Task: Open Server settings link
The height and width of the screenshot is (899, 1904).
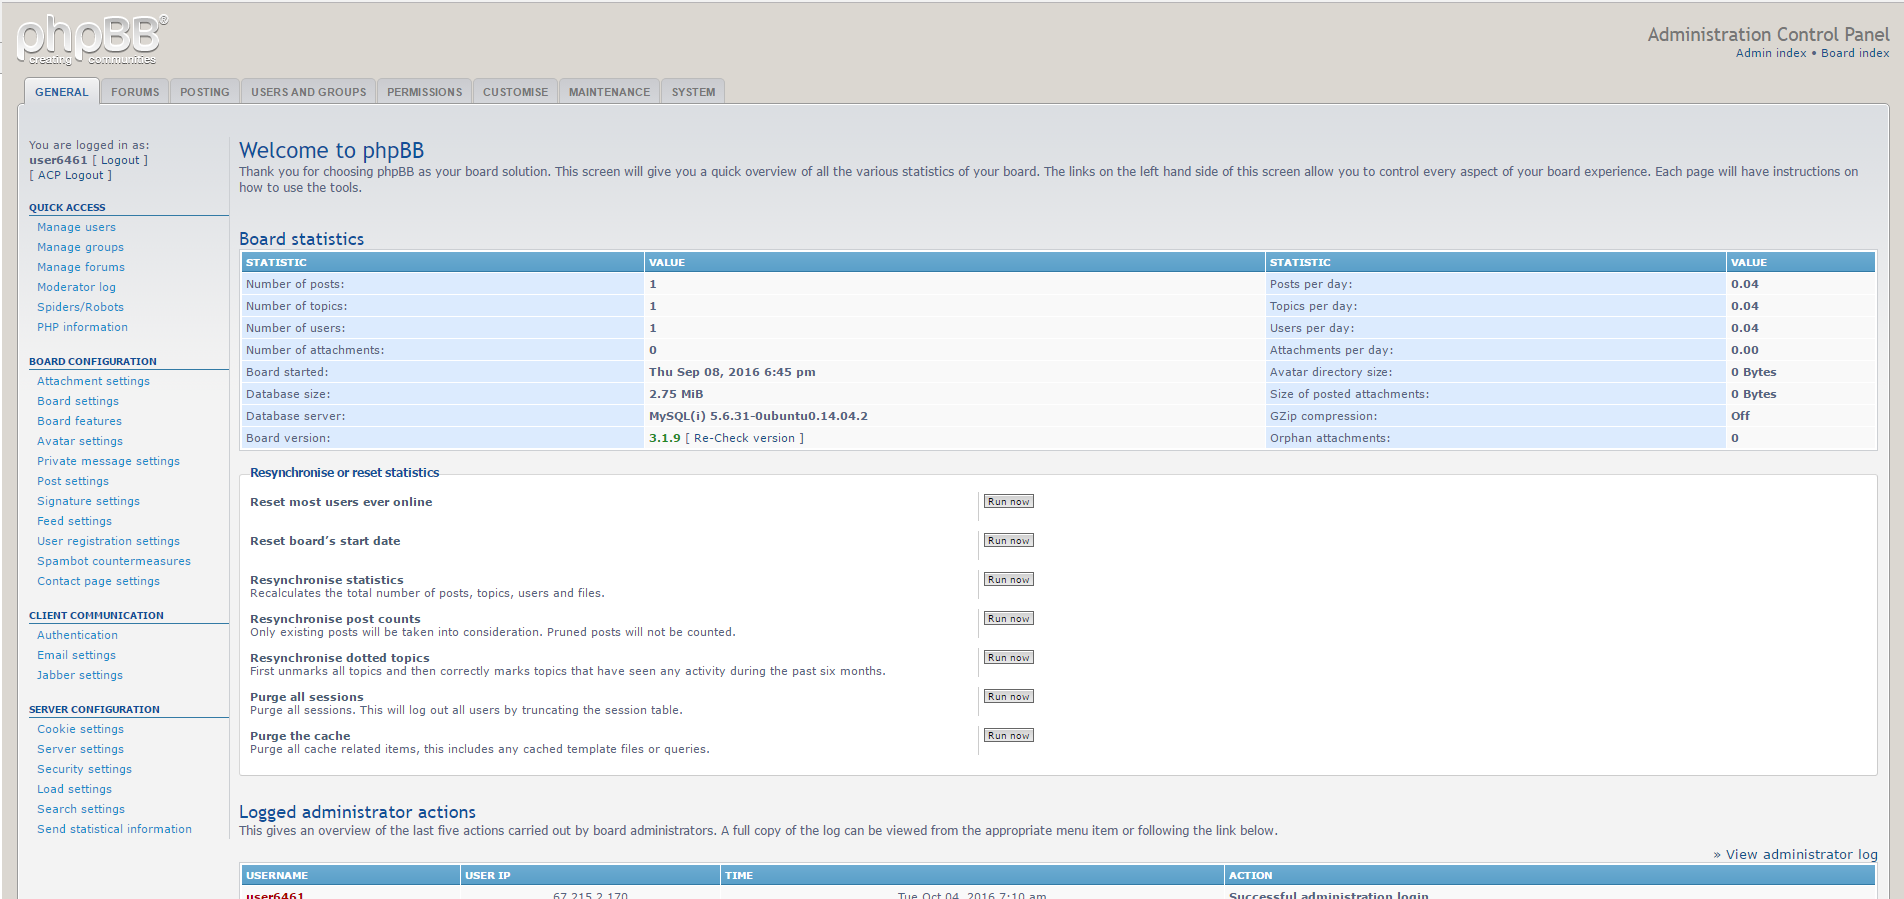Action: pos(80,749)
